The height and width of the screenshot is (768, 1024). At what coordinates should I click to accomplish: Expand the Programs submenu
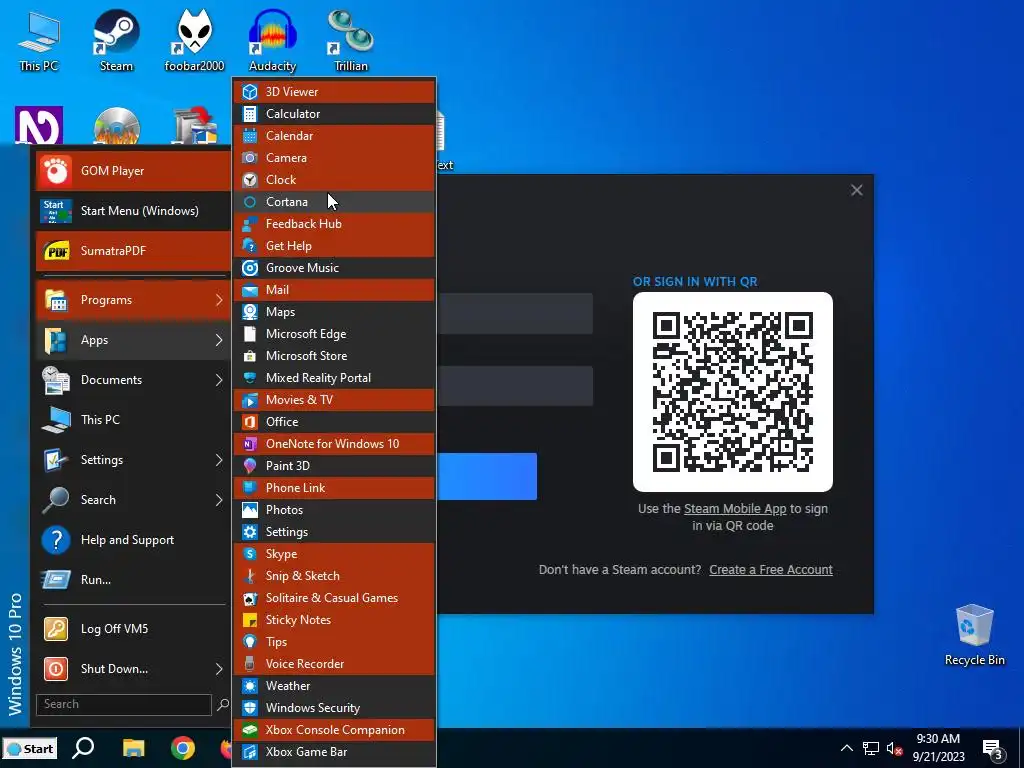click(x=133, y=300)
